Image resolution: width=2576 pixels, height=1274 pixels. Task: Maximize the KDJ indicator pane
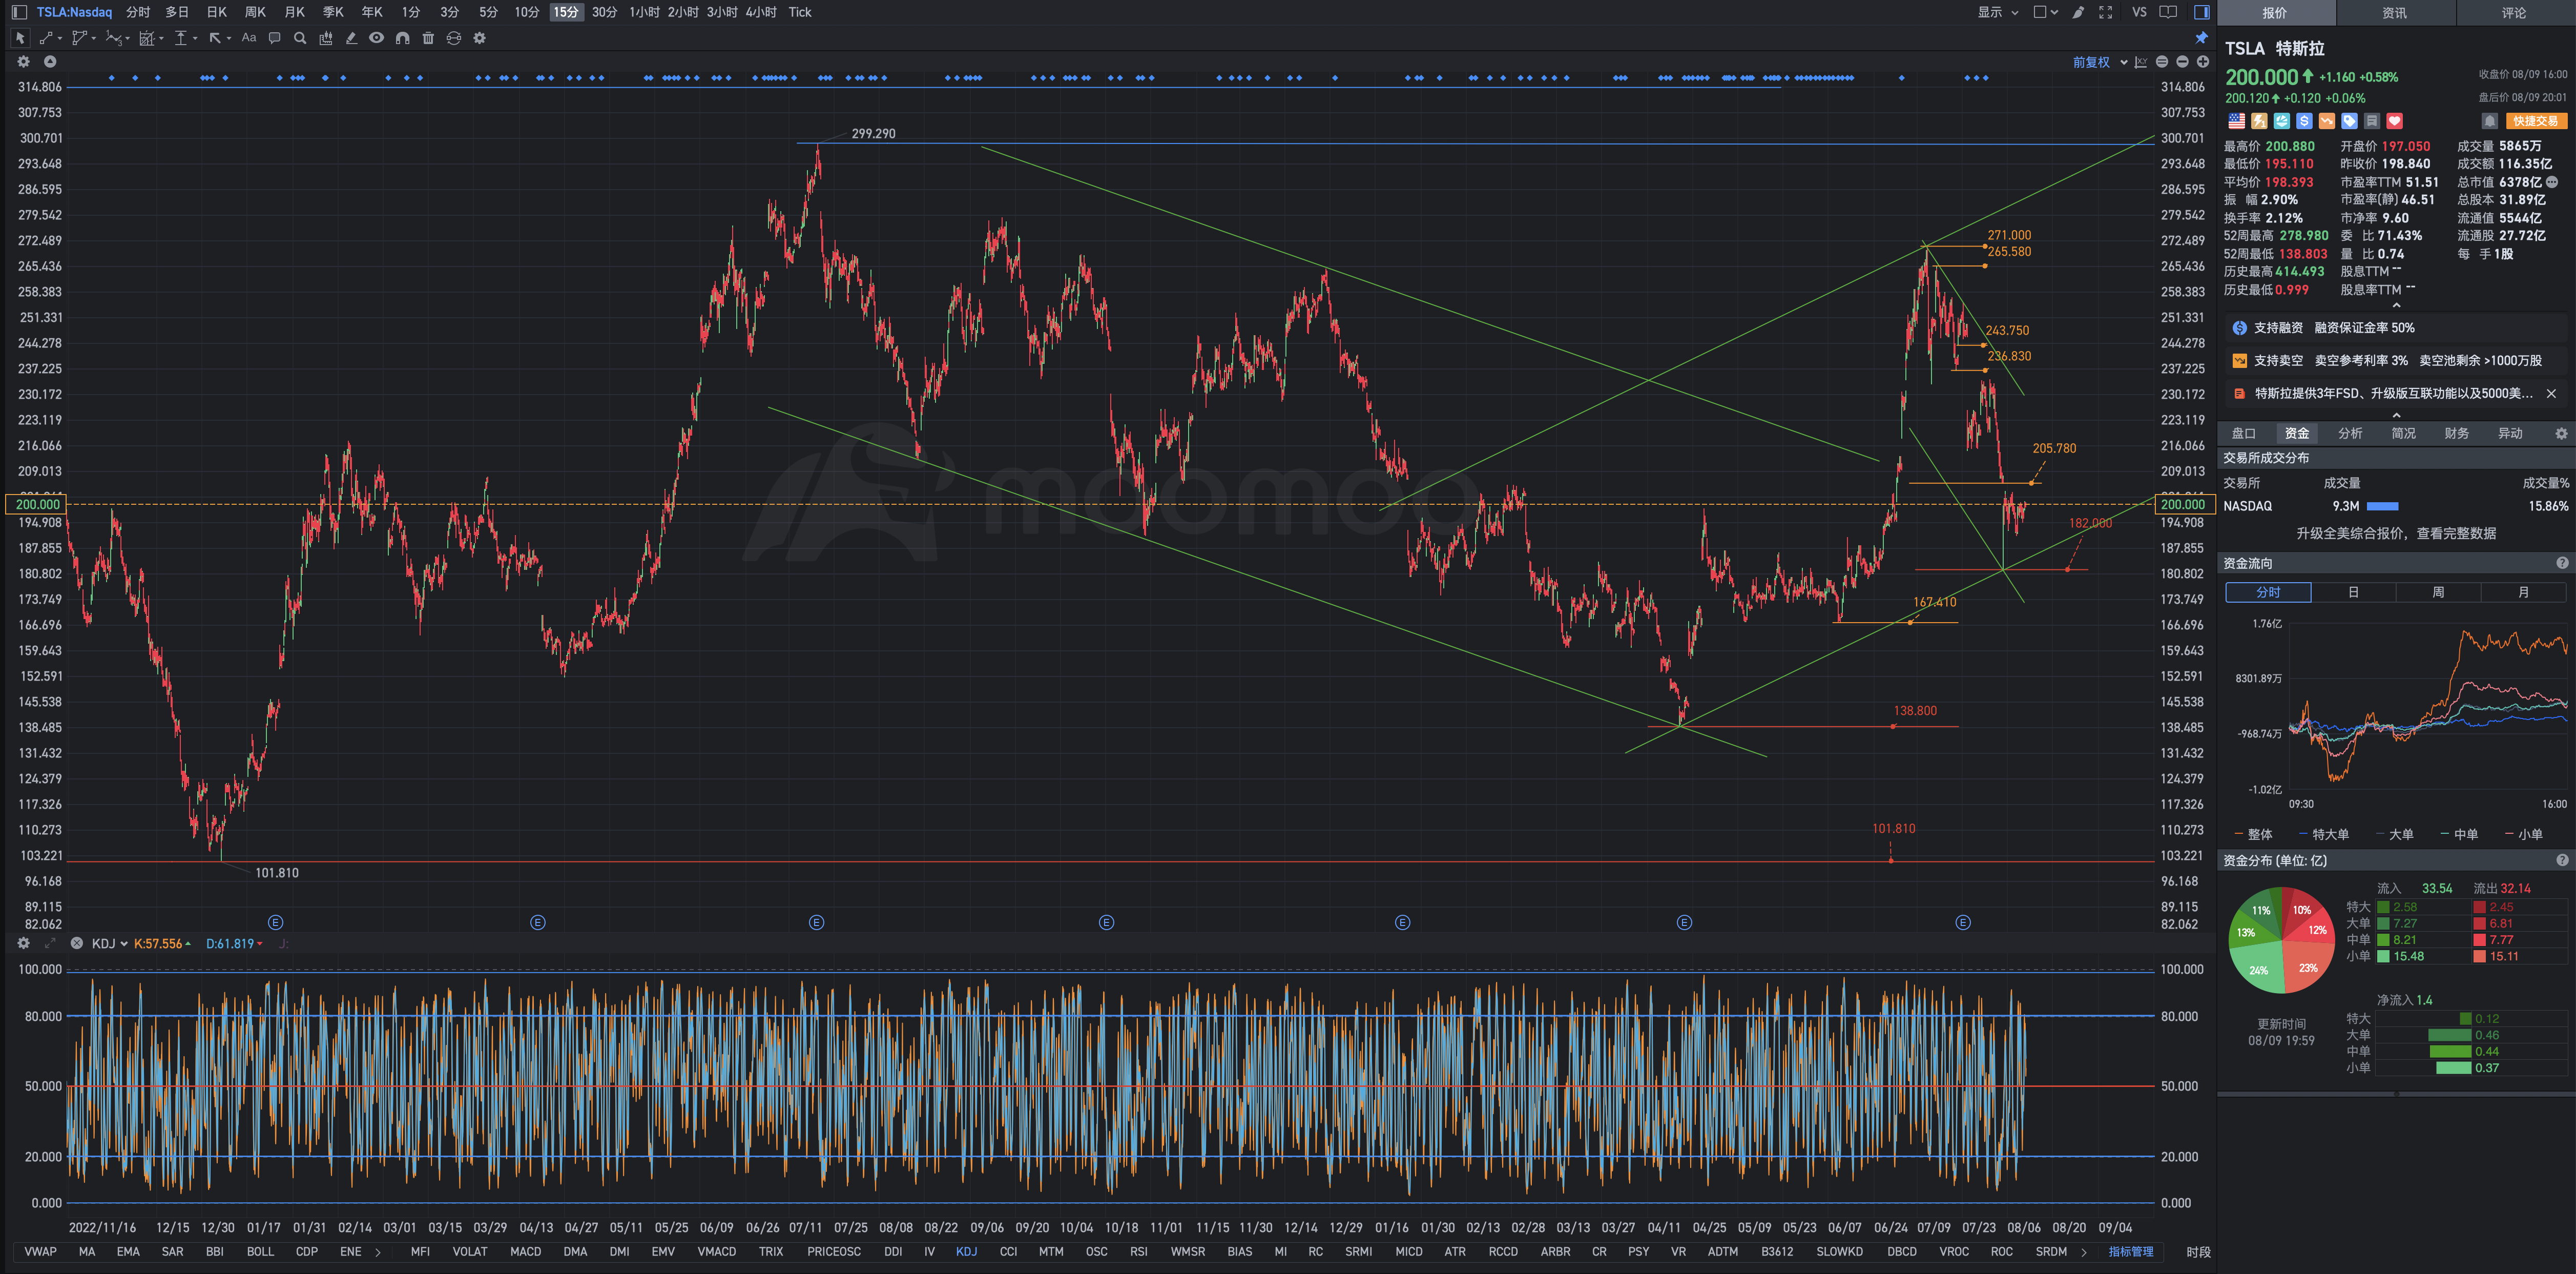[x=50, y=943]
